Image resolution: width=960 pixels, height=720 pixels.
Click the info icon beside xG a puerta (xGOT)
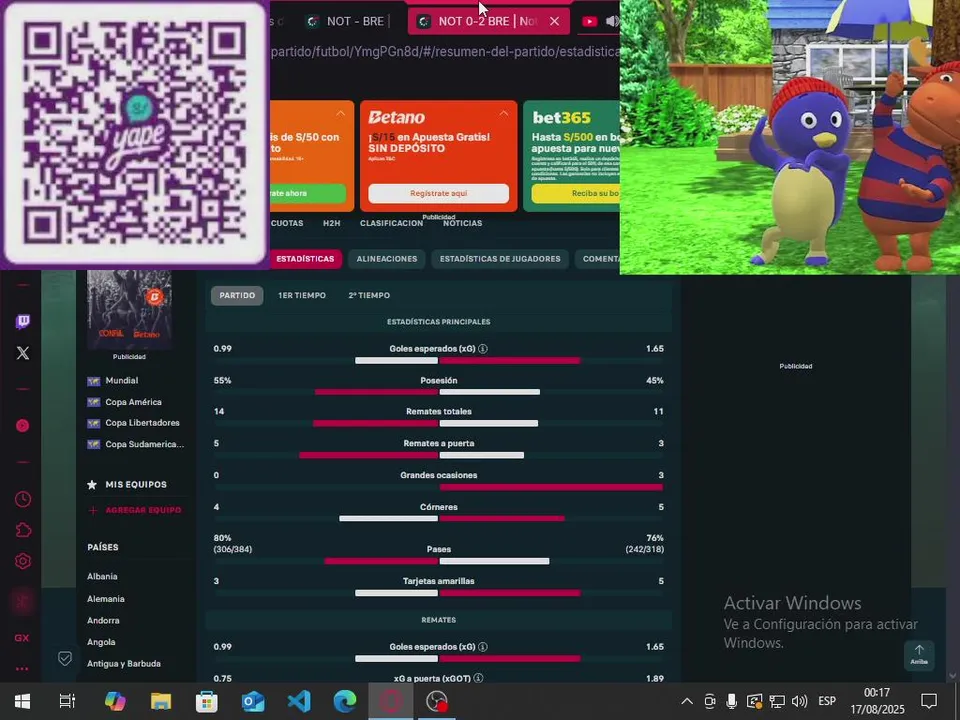click(x=478, y=678)
